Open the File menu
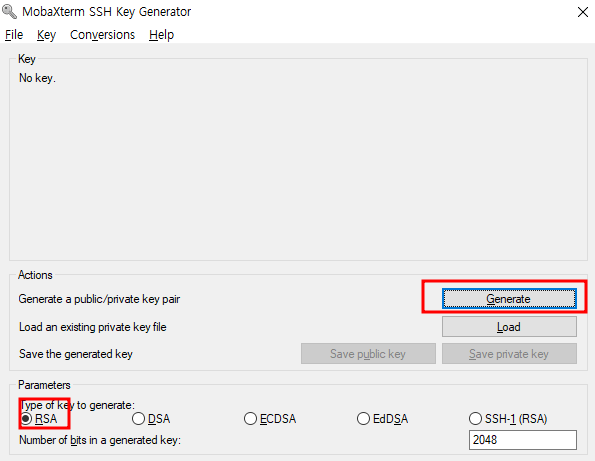This screenshot has height=461, width=595. click(x=14, y=35)
